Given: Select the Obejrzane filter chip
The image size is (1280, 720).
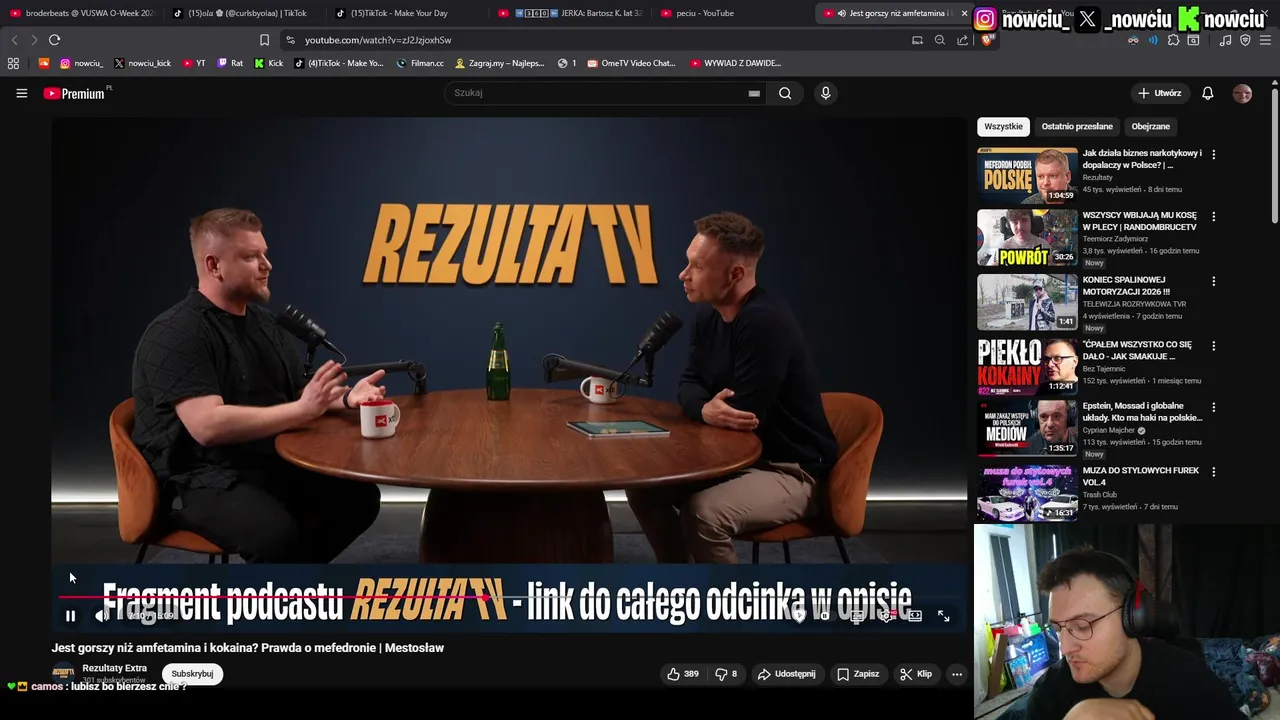Looking at the screenshot, I should point(1150,127).
